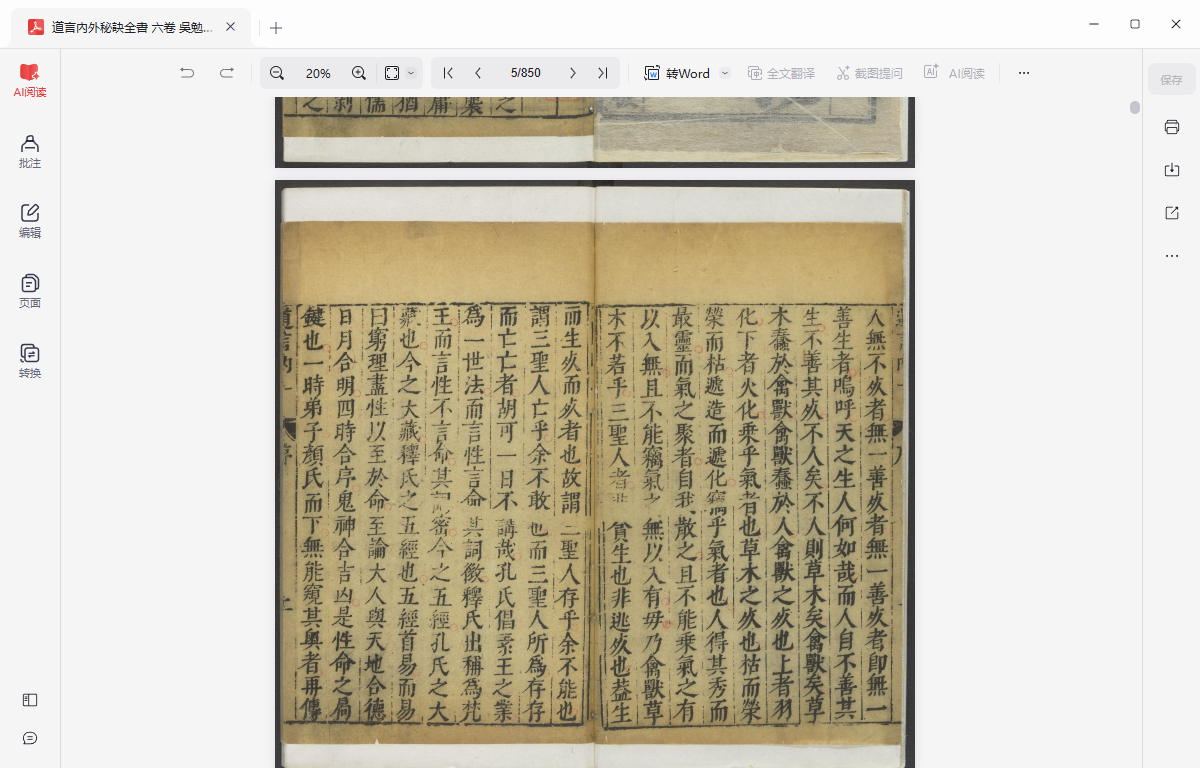Image resolution: width=1200 pixels, height=768 pixels.
Task: Expand the 转Word dropdown arrow
Action: pyautogui.click(x=725, y=73)
